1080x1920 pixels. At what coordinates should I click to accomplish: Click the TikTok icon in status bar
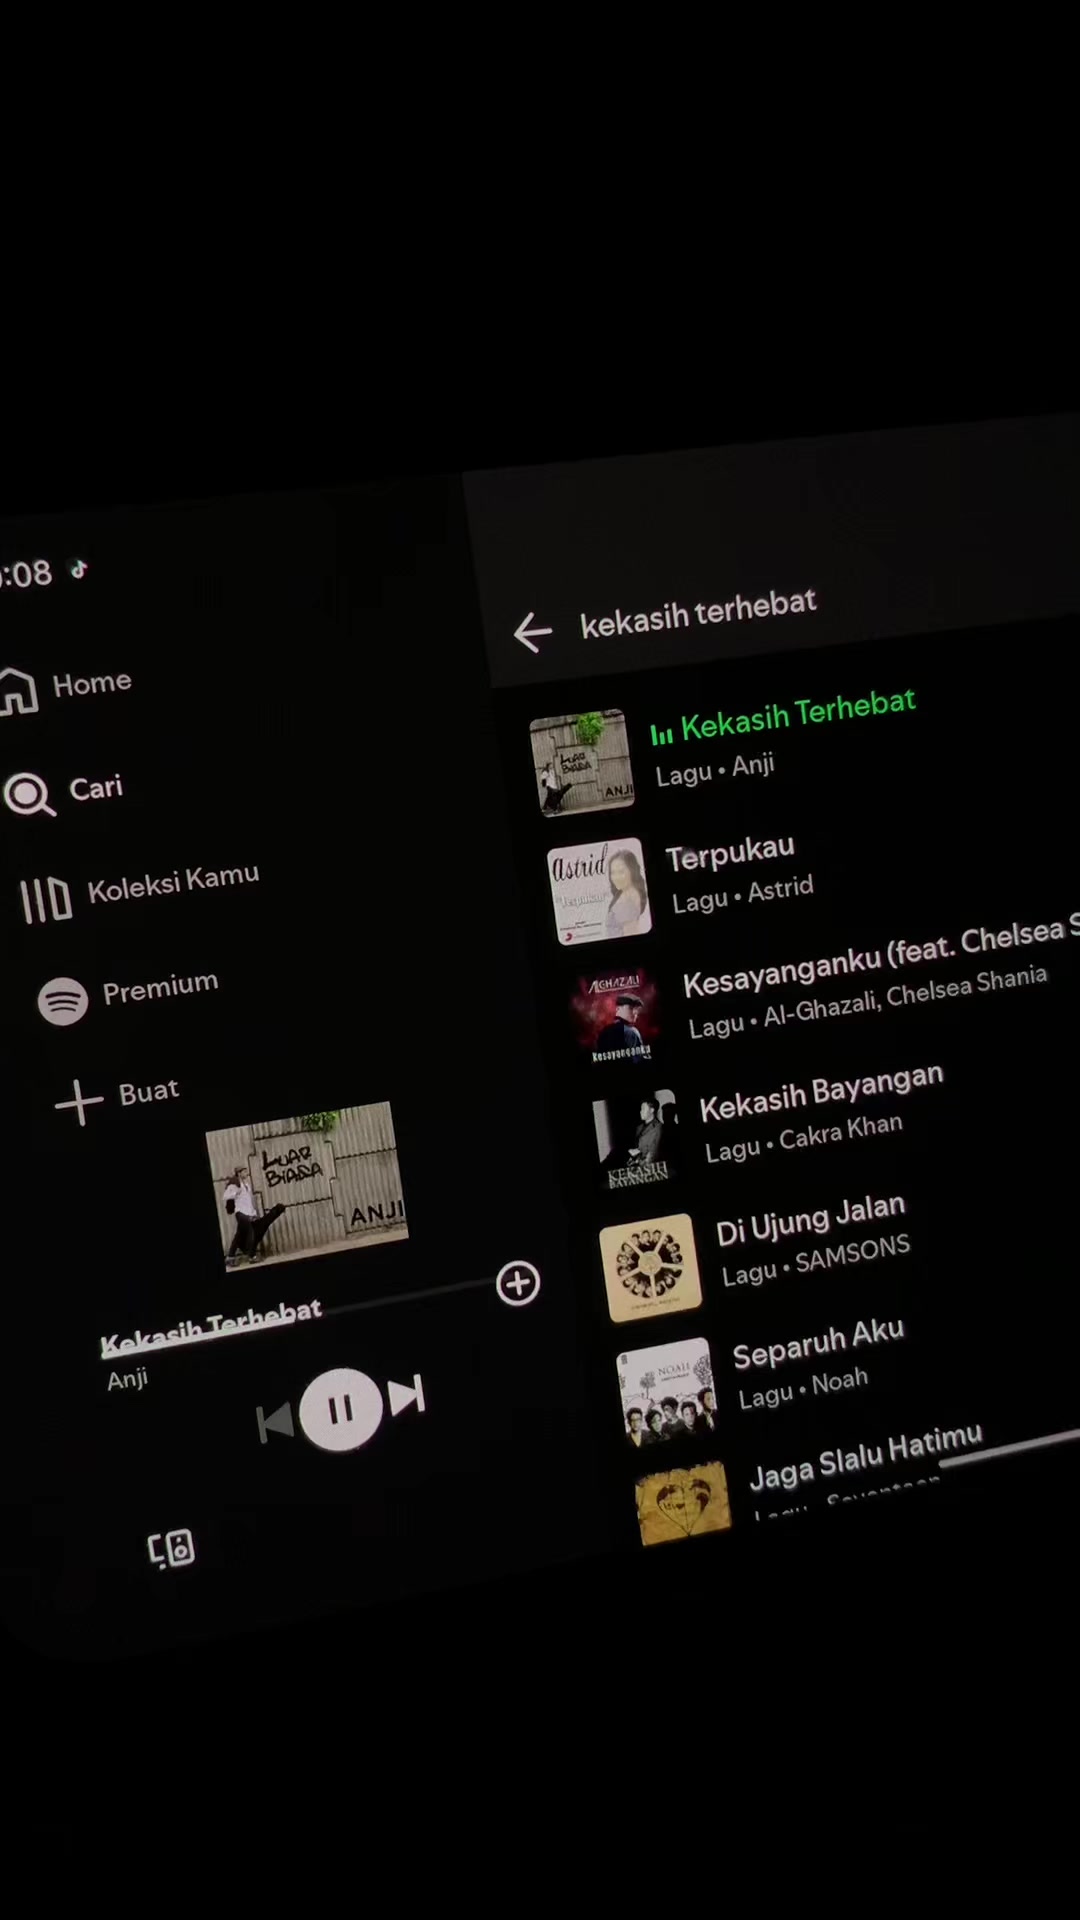click(x=79, y=569)
